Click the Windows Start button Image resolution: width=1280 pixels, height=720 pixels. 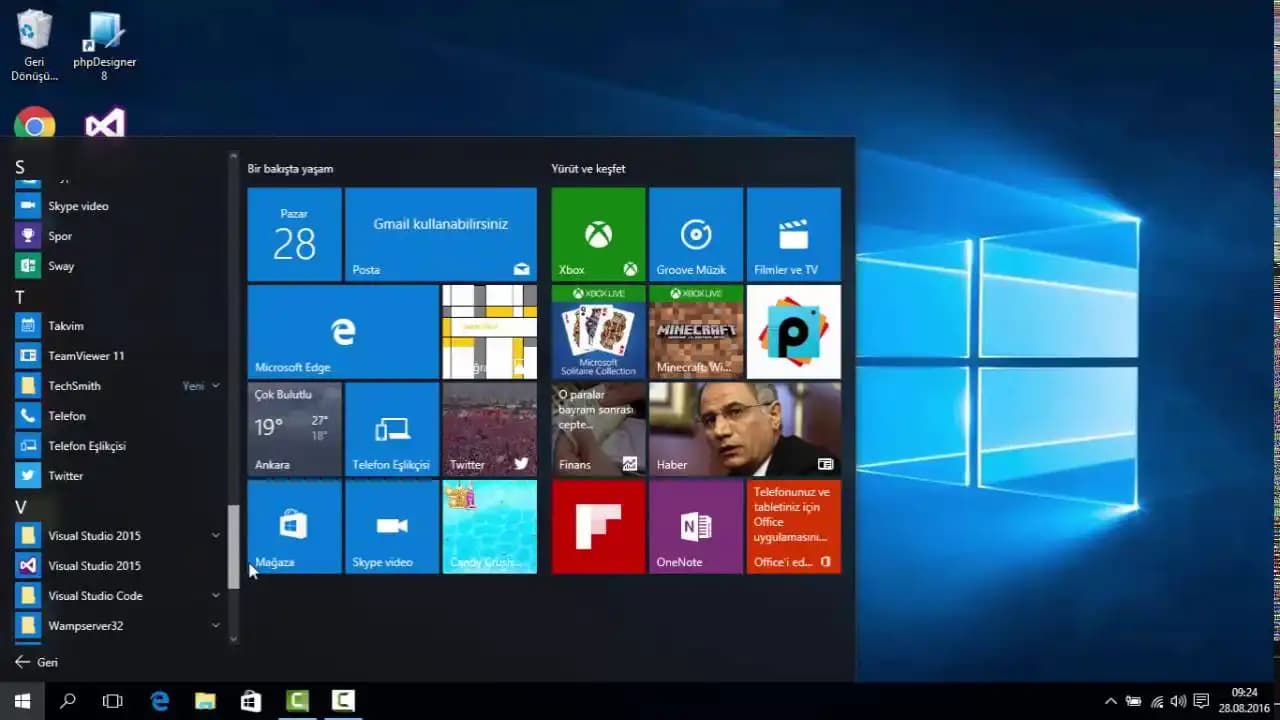coord(22,701)
